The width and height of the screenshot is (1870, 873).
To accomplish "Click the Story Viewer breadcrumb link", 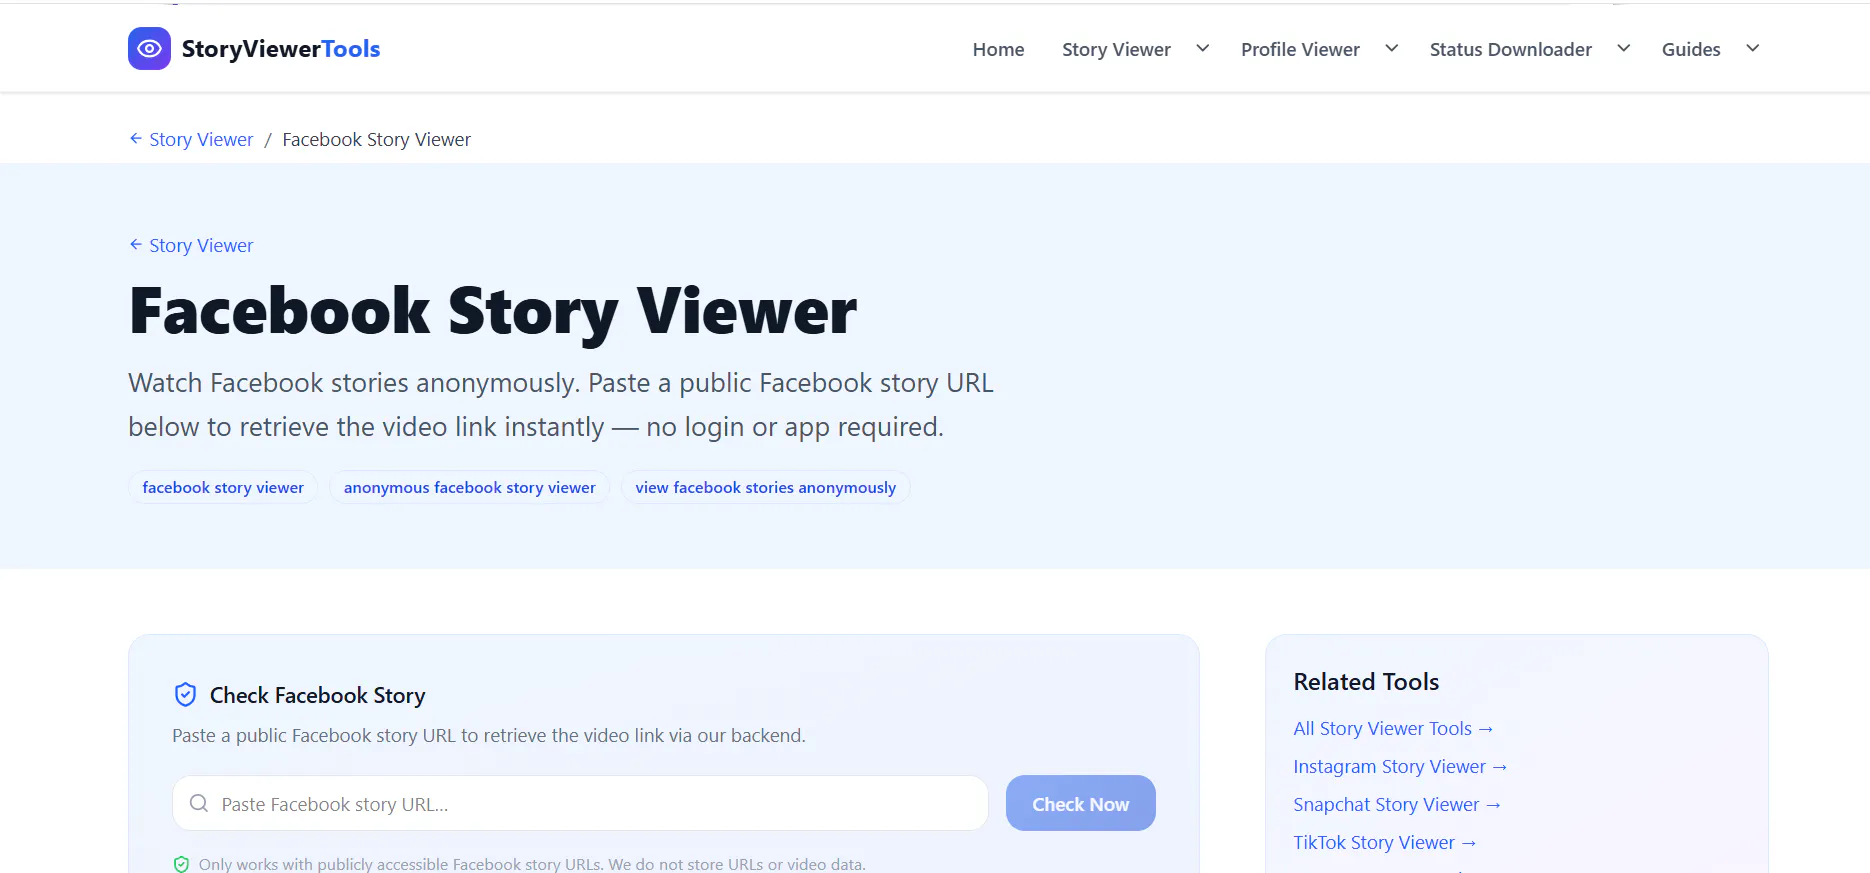I will [201, 139].
